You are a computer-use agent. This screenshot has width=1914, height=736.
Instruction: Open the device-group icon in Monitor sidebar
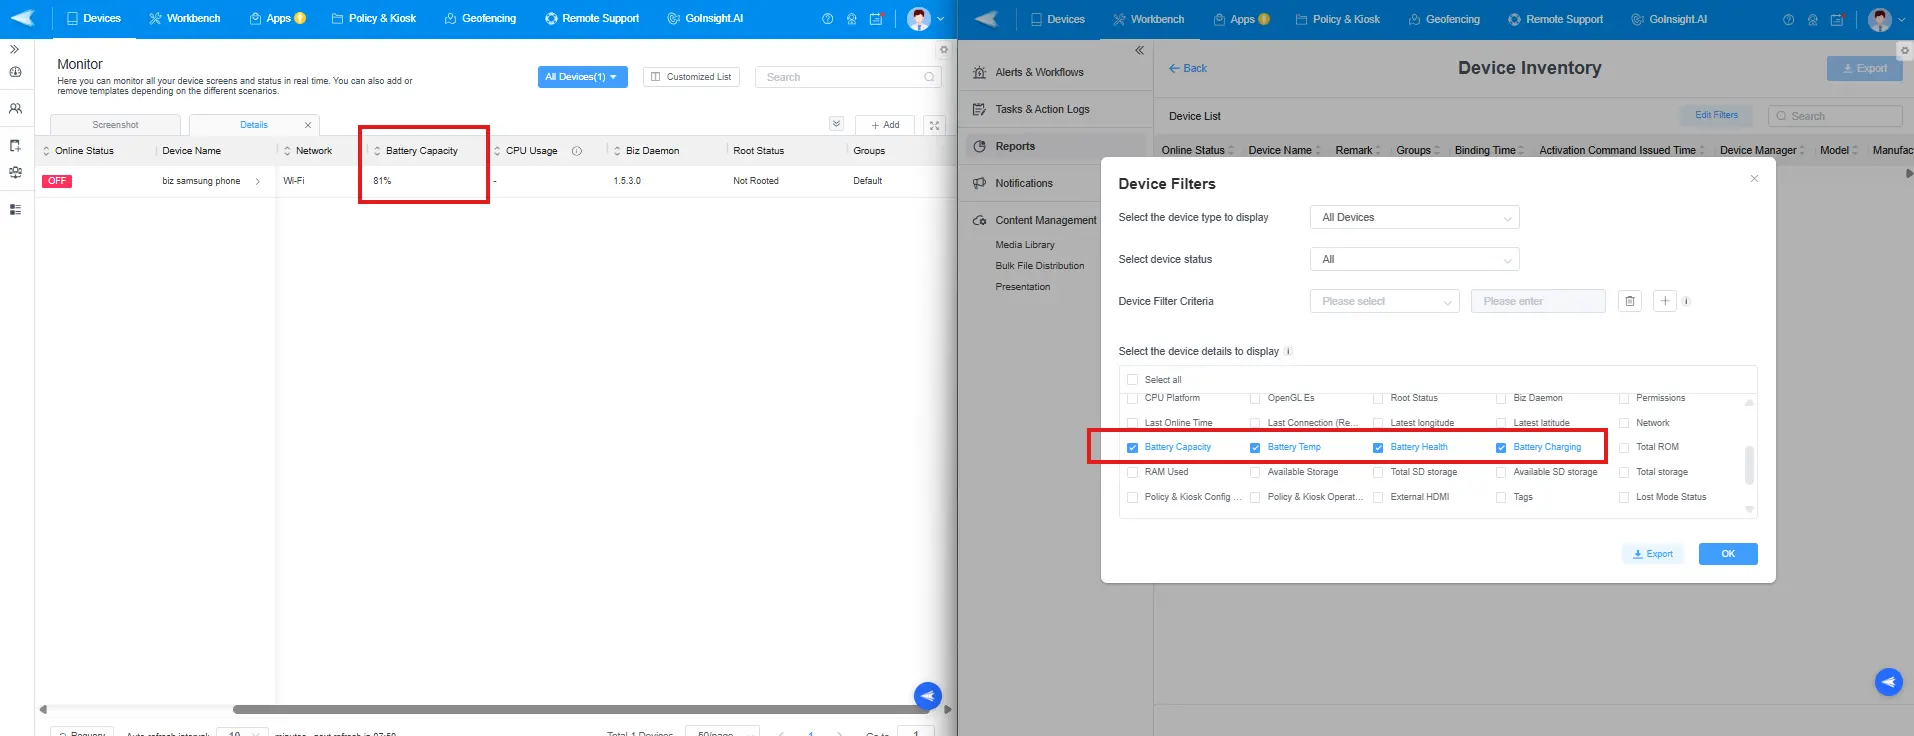click(x=15, y=172)
